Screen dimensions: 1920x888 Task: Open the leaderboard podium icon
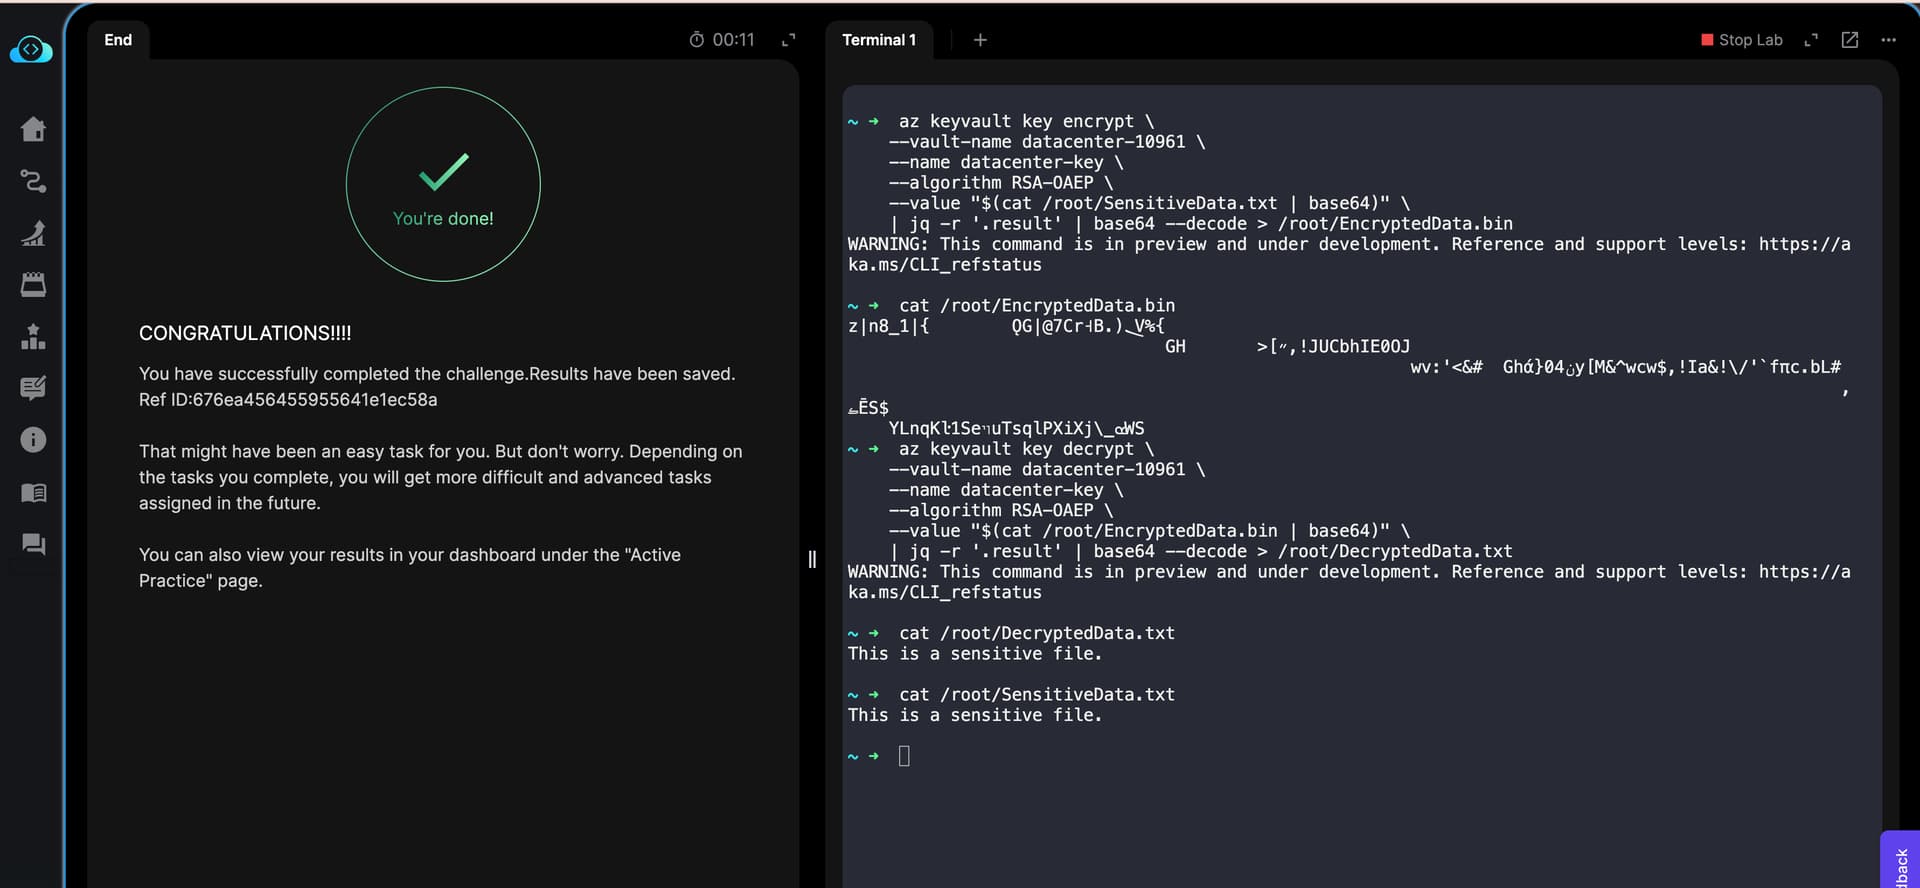(33, 337)
